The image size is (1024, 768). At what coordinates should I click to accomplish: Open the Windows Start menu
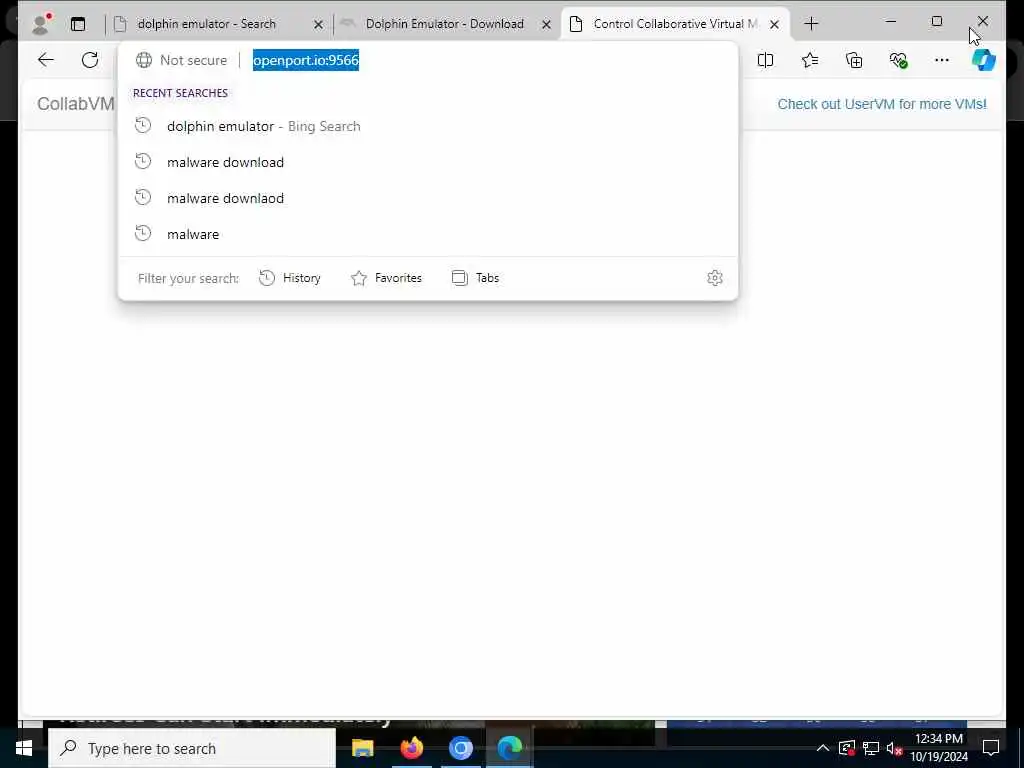(x=24, y=748)
